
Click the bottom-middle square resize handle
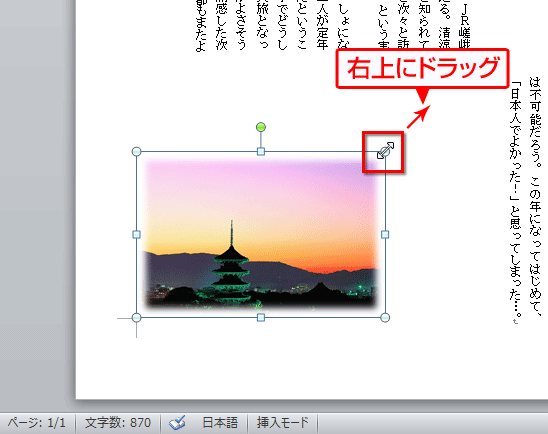261,317
